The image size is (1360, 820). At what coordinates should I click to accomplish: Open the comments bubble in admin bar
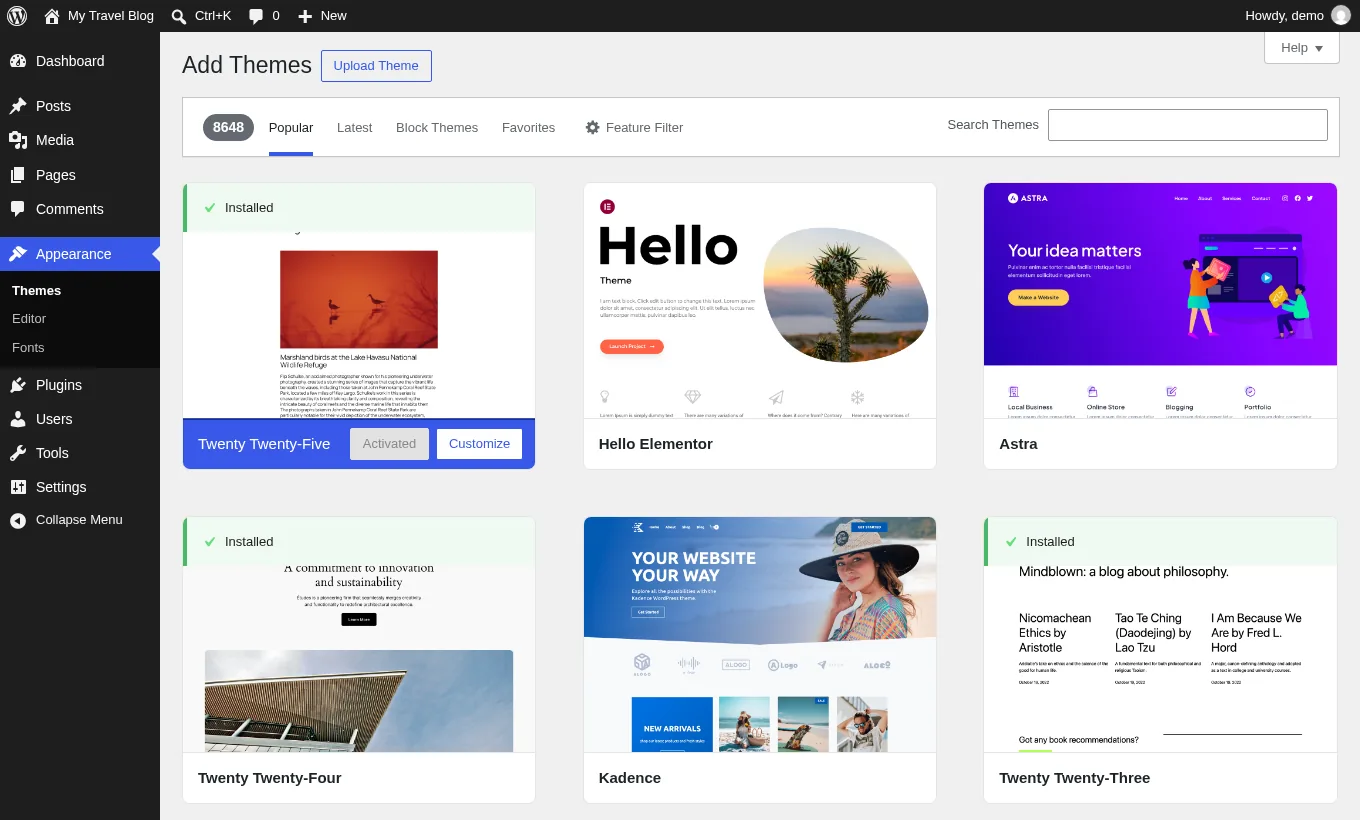[256, 16]
